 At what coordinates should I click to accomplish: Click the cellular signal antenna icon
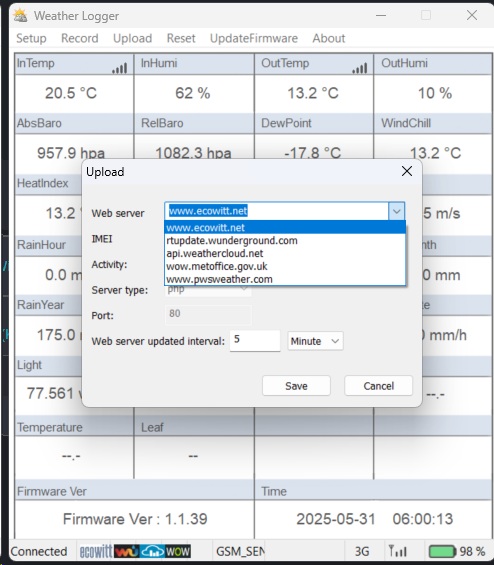[x=398, y=551]
